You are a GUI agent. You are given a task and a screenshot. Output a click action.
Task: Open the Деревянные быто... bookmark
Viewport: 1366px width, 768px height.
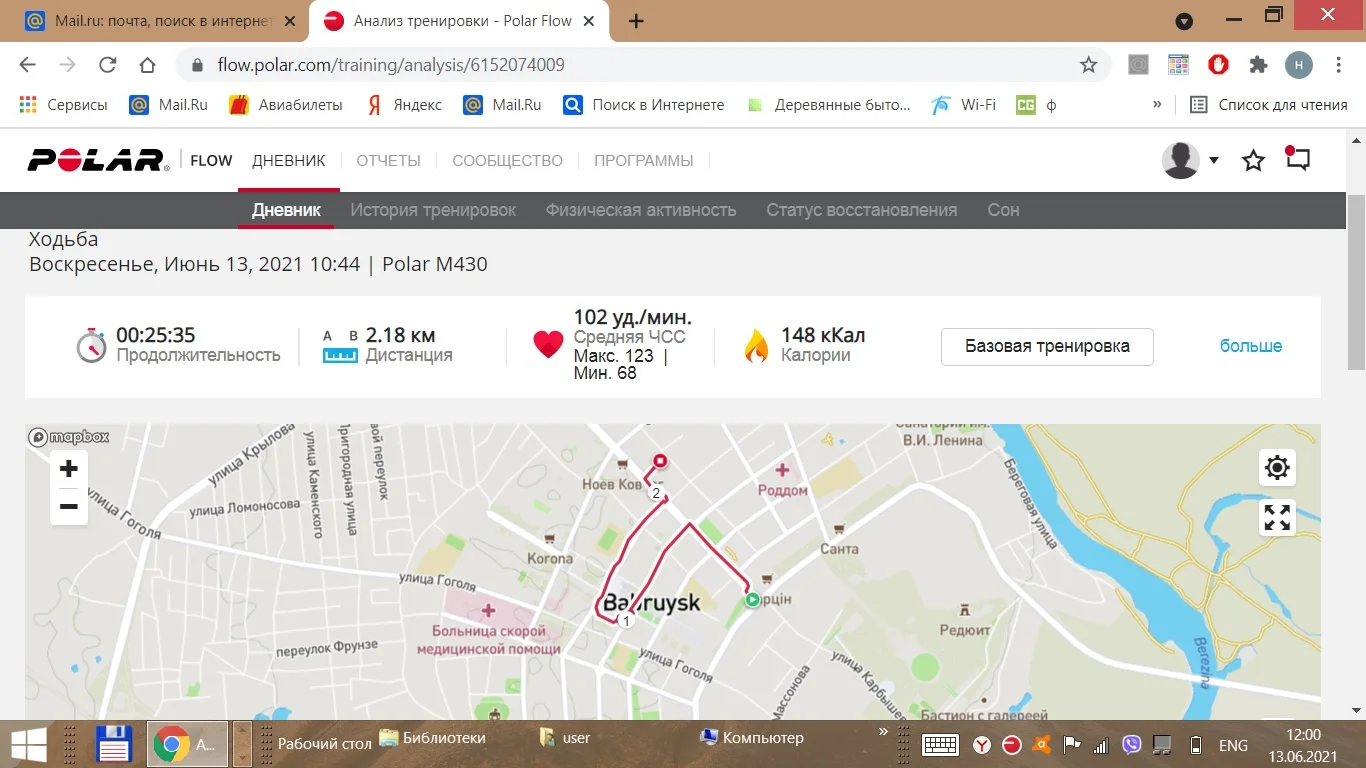[x=829, y=104]
